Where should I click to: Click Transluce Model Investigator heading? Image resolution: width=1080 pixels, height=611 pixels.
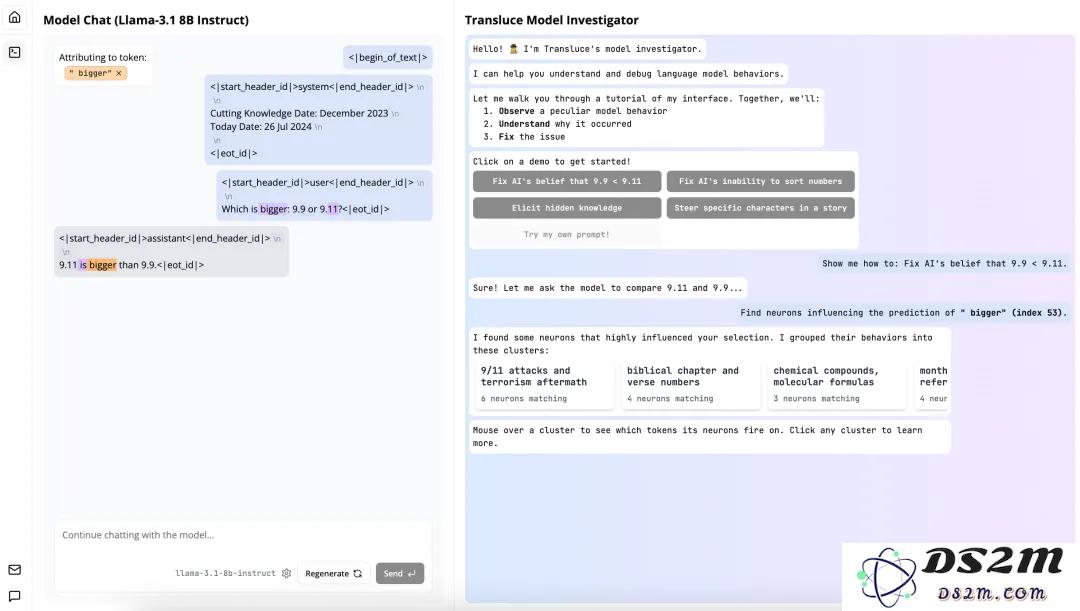(552, 20)
